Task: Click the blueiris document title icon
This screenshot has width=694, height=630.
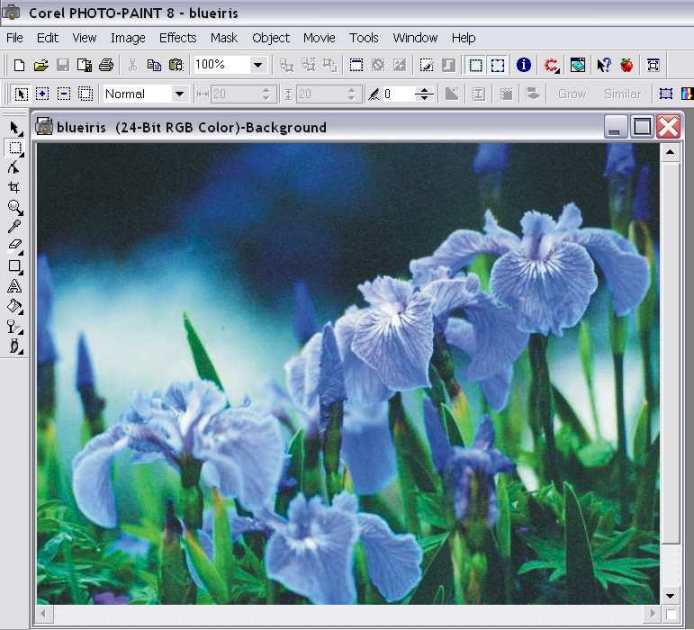Action: click(44, 126)
